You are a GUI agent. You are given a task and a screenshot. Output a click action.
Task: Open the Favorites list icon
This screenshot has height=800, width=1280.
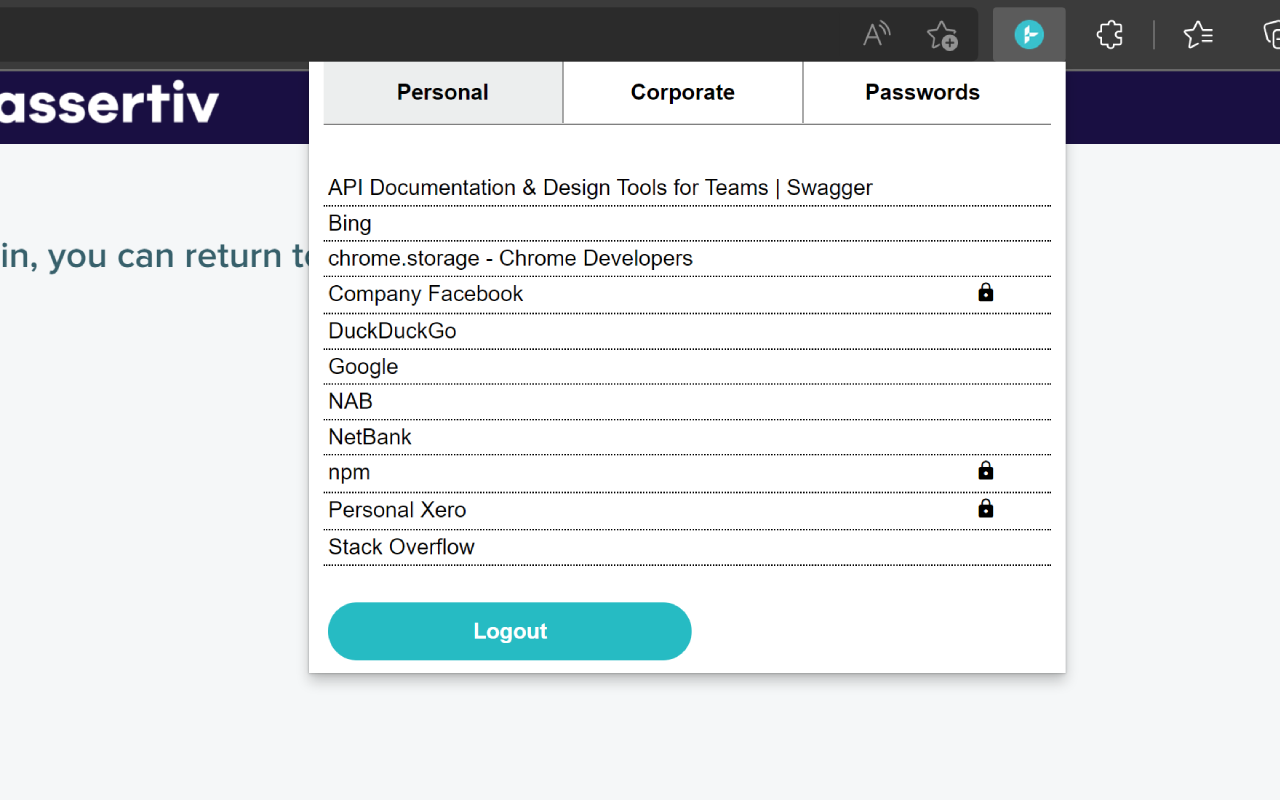coord(1198,35)
